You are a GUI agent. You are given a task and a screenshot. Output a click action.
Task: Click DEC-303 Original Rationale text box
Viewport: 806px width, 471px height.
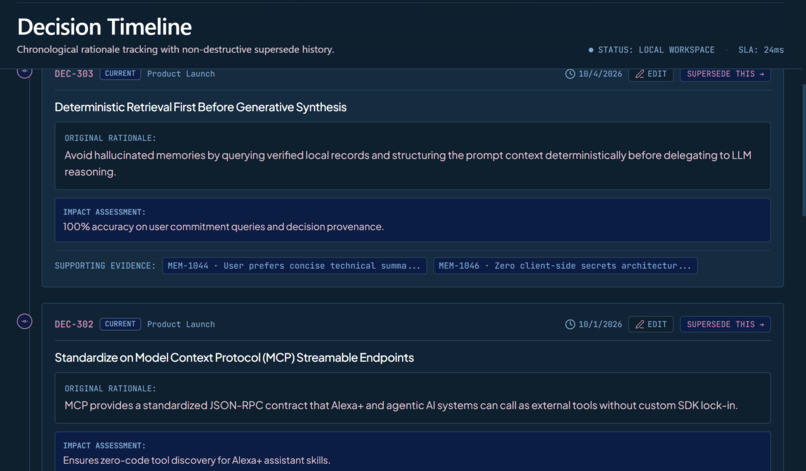[412, 155]
